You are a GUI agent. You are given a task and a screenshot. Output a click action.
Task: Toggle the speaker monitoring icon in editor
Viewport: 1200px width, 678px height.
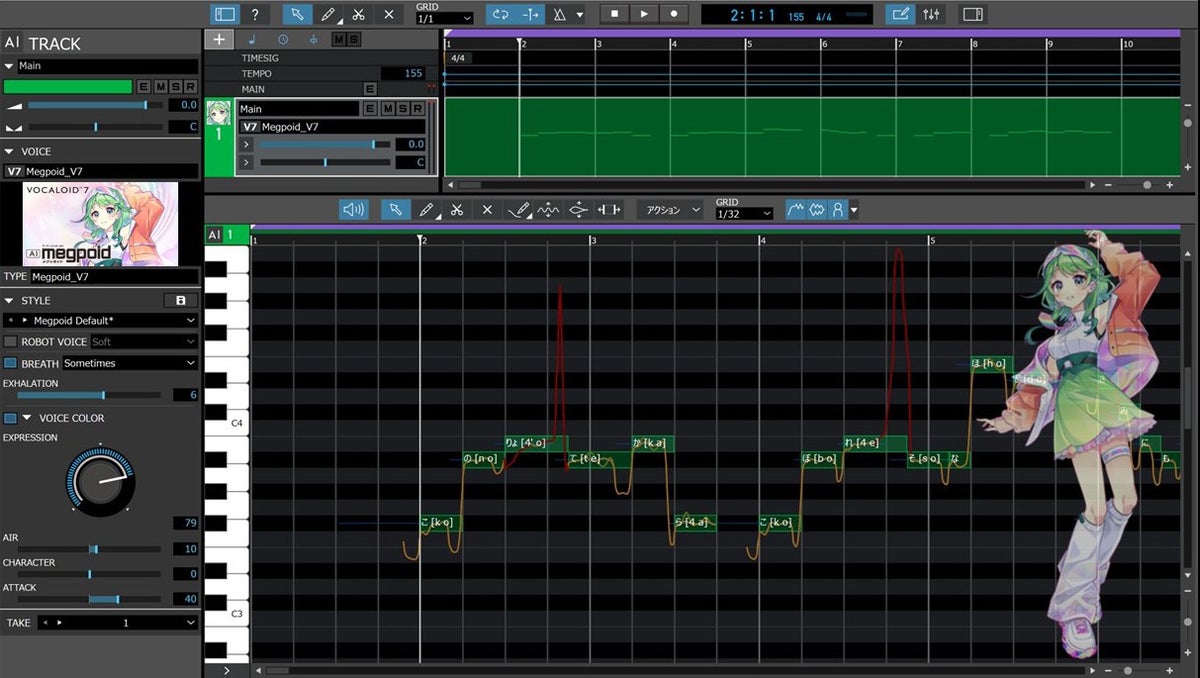(353, 209)
